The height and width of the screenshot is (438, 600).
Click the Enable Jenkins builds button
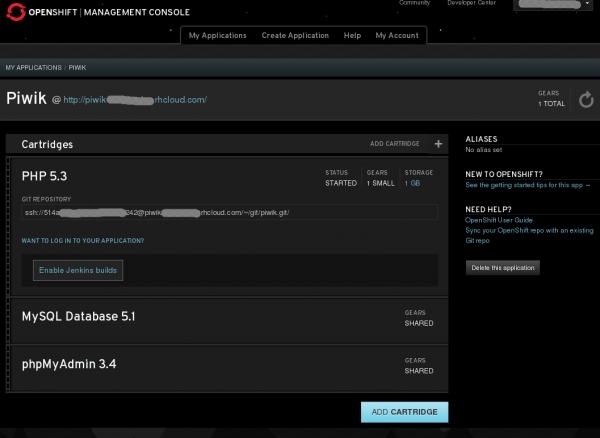tap(78, 270)
